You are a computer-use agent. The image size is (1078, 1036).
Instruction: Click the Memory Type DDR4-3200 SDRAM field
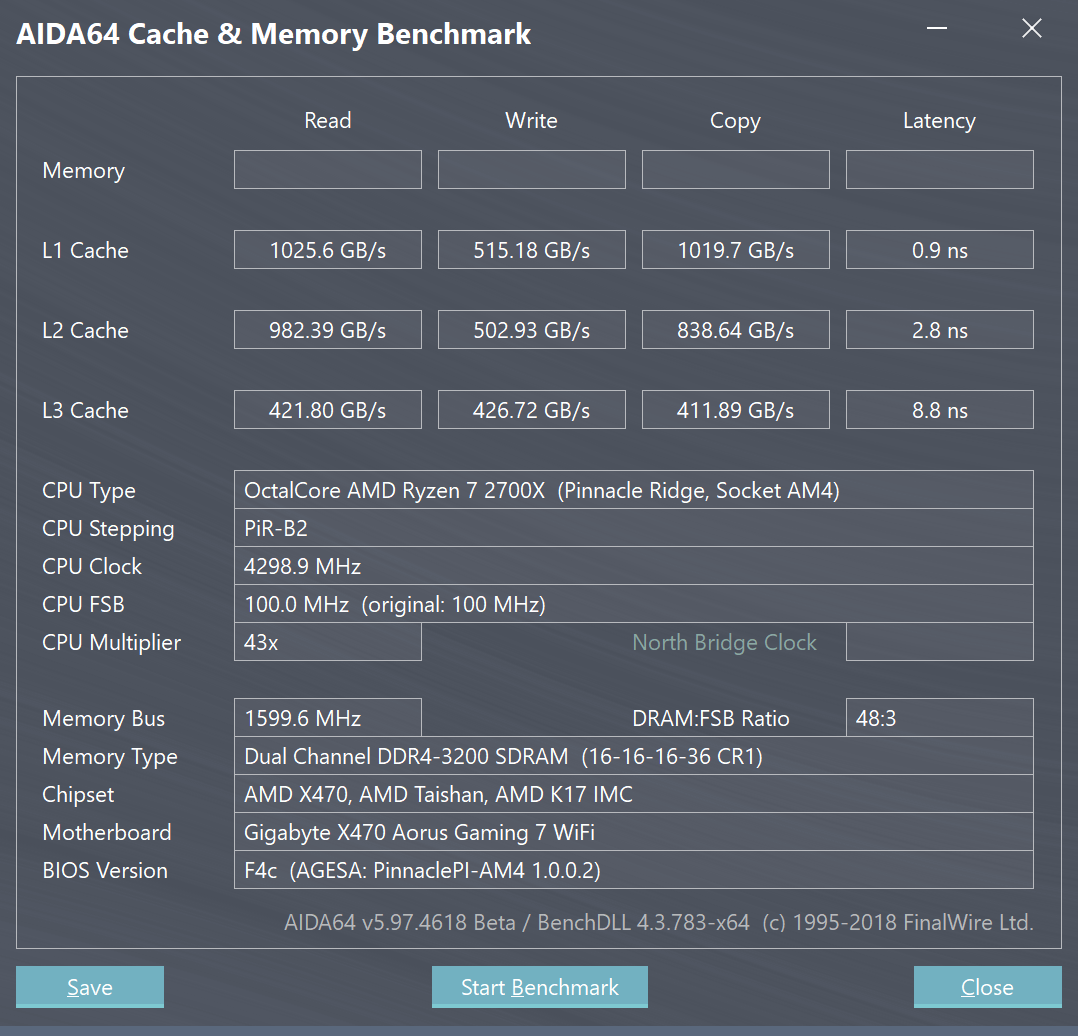pyautogui.click(x=634, y=756)
